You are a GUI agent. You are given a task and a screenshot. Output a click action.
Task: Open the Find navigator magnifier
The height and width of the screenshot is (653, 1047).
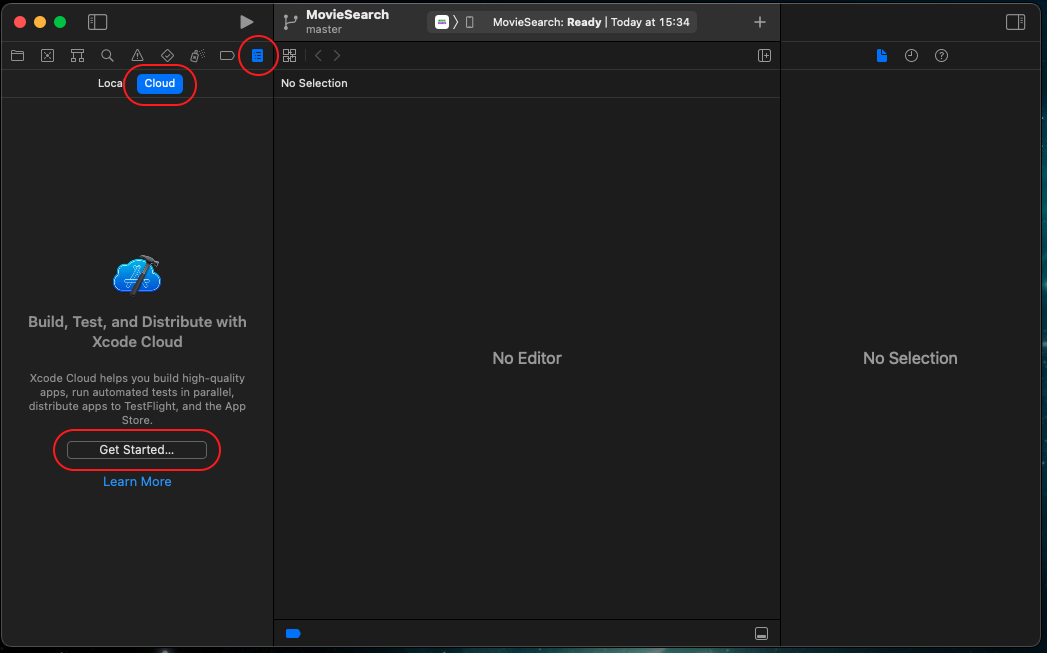(x=107, y=55)
